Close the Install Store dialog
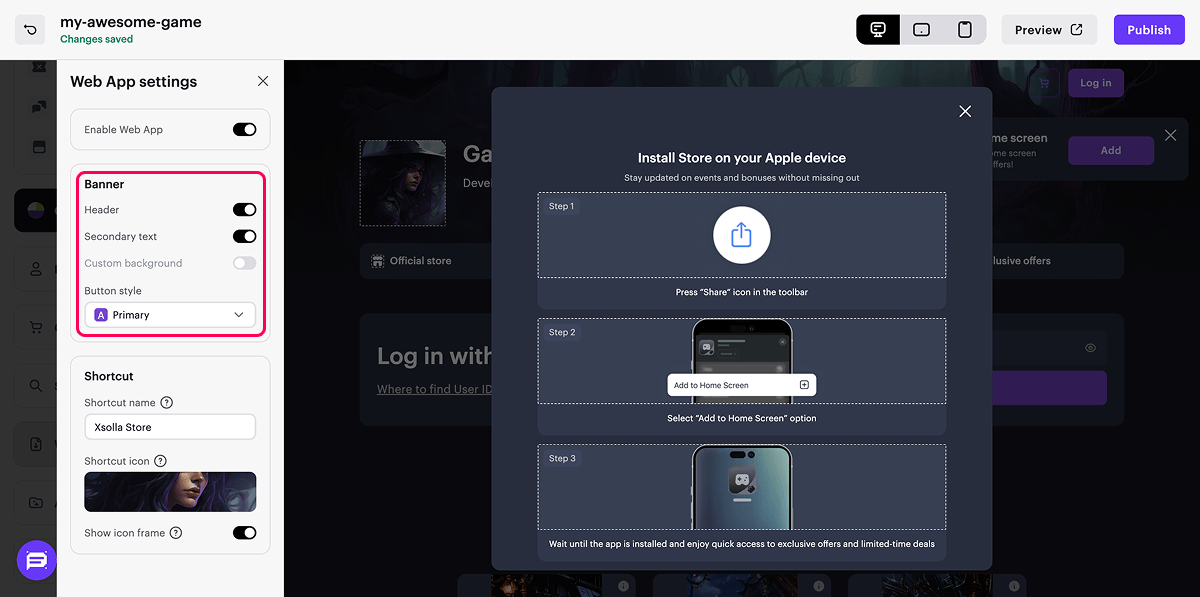Screen dimensions: 1200x597 tap(965, 112)
